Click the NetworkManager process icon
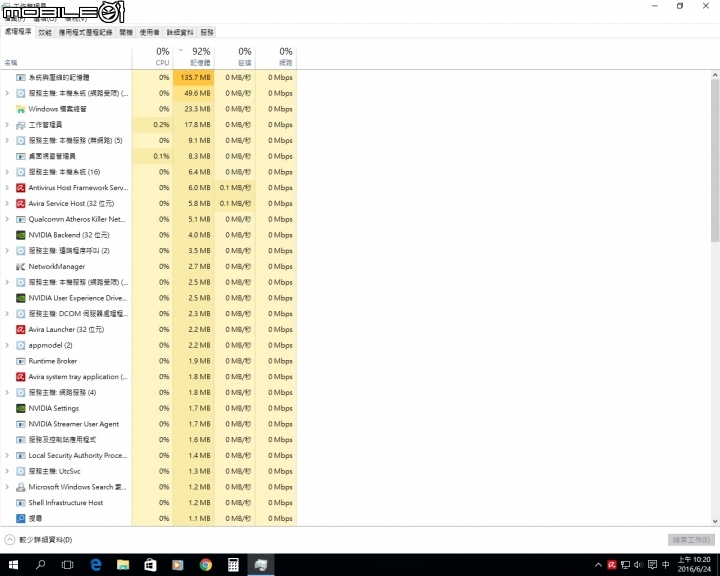 click(20, 266)
